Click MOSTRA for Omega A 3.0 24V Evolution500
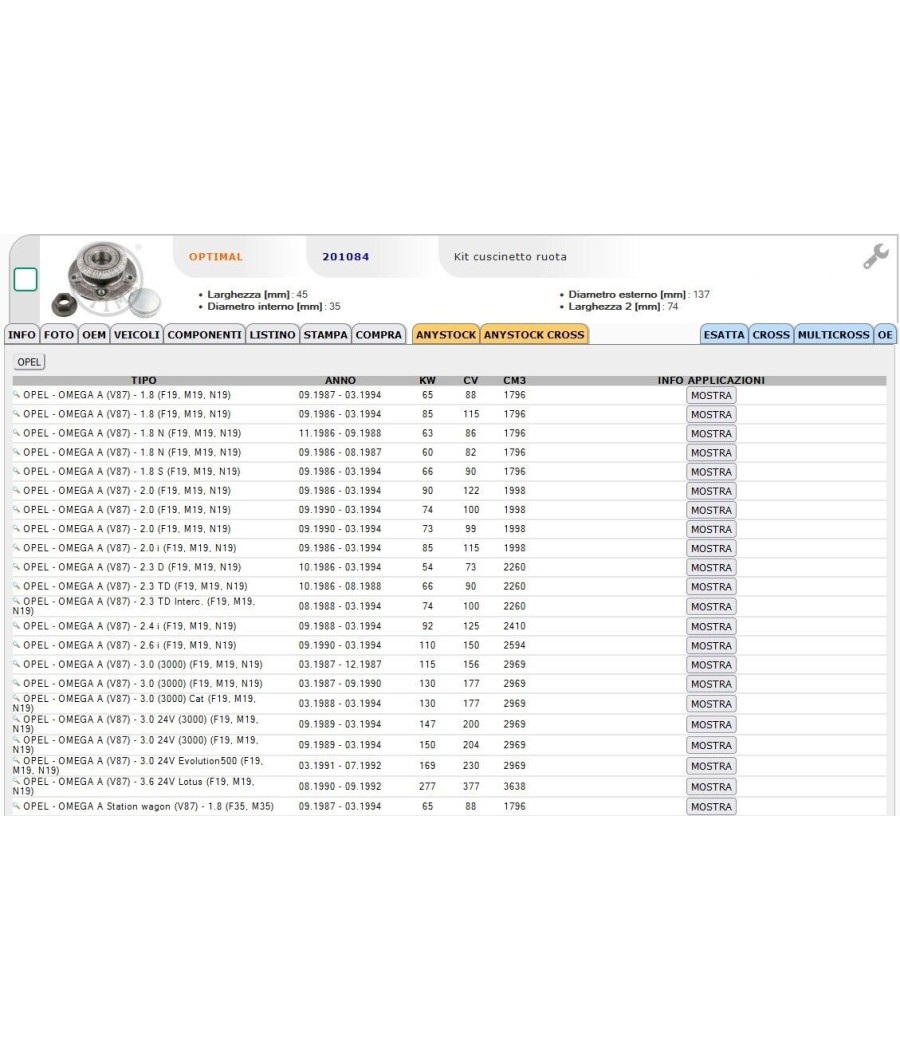Image resolution: width=900 pixels, height=1050 pixels. [x=711, y=766]
